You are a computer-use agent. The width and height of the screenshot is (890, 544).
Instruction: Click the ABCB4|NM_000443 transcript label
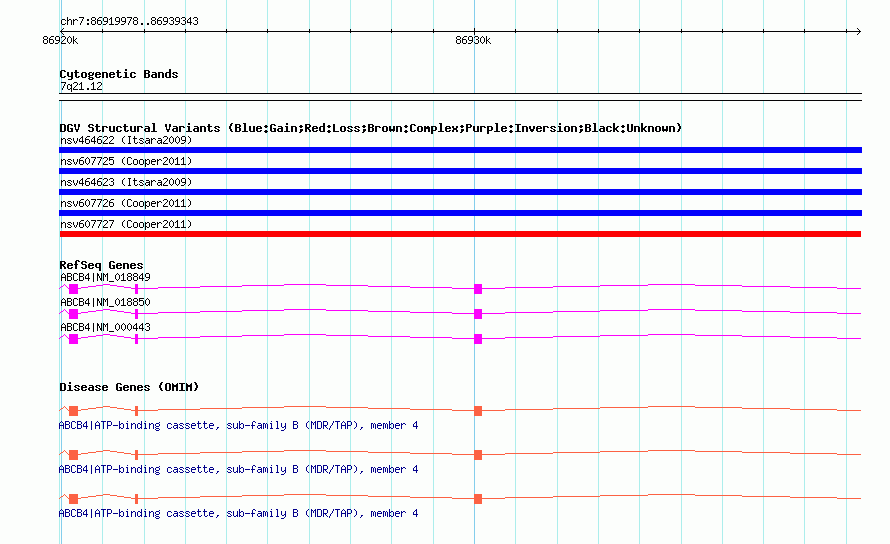tap(106, 327)
